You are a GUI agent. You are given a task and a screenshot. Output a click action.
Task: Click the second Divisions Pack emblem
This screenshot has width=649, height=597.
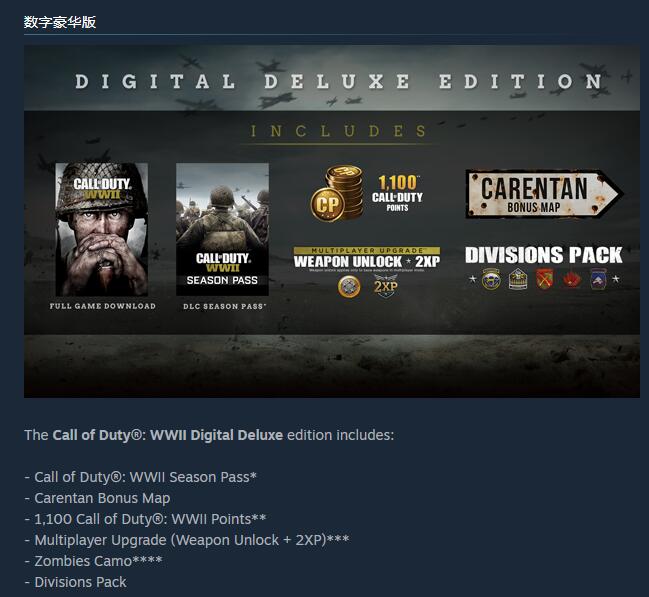click(518, 279)
